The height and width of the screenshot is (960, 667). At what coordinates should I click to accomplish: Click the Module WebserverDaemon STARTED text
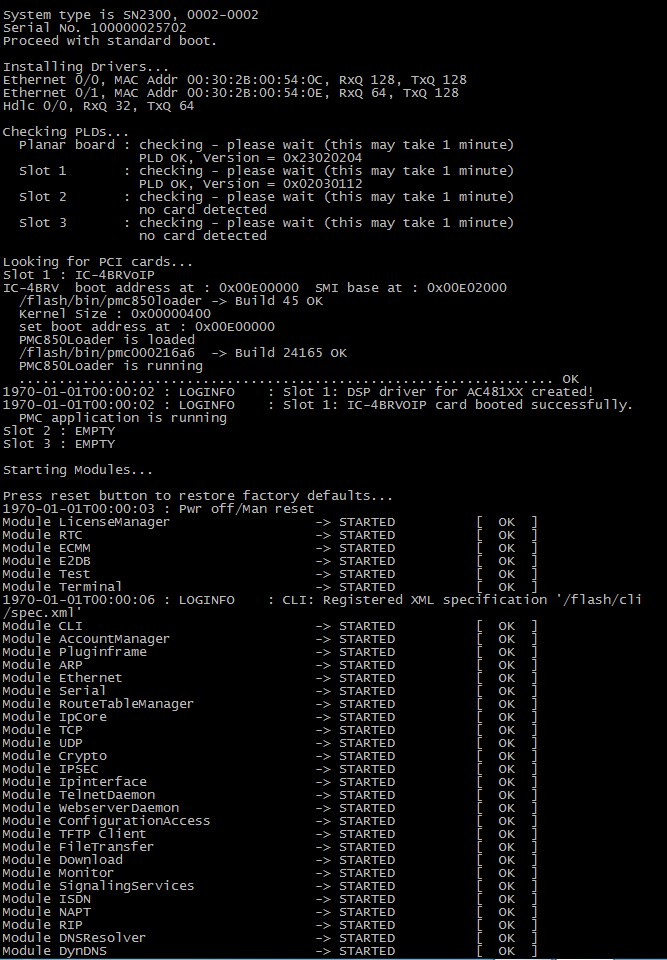(367, 808)
